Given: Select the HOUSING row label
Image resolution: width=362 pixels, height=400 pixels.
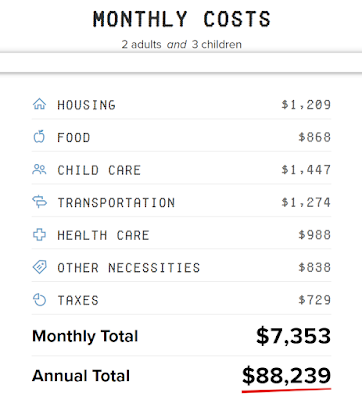Looking at the screenshot, I should coord(86,105).
